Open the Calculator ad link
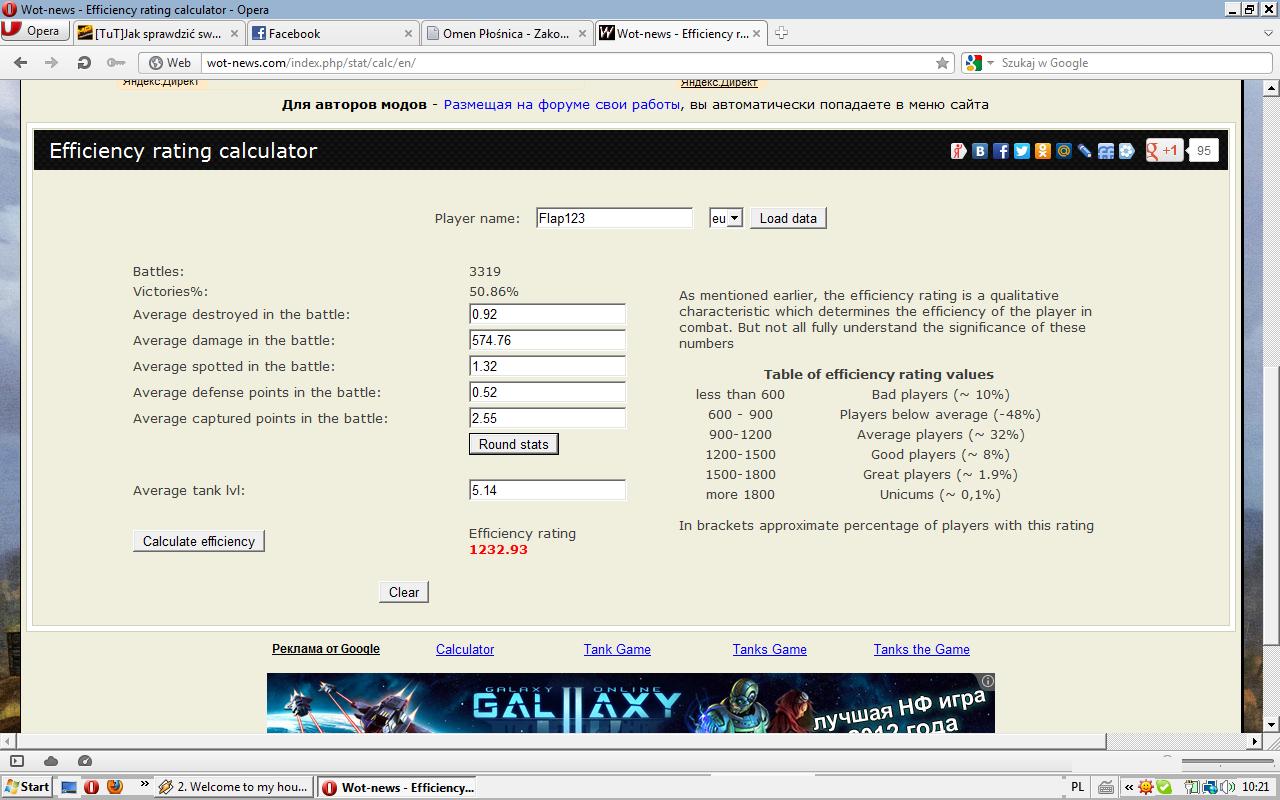The height and width of the screenshot is (800, 1280). pyautogui.click(x=465, y=649)
